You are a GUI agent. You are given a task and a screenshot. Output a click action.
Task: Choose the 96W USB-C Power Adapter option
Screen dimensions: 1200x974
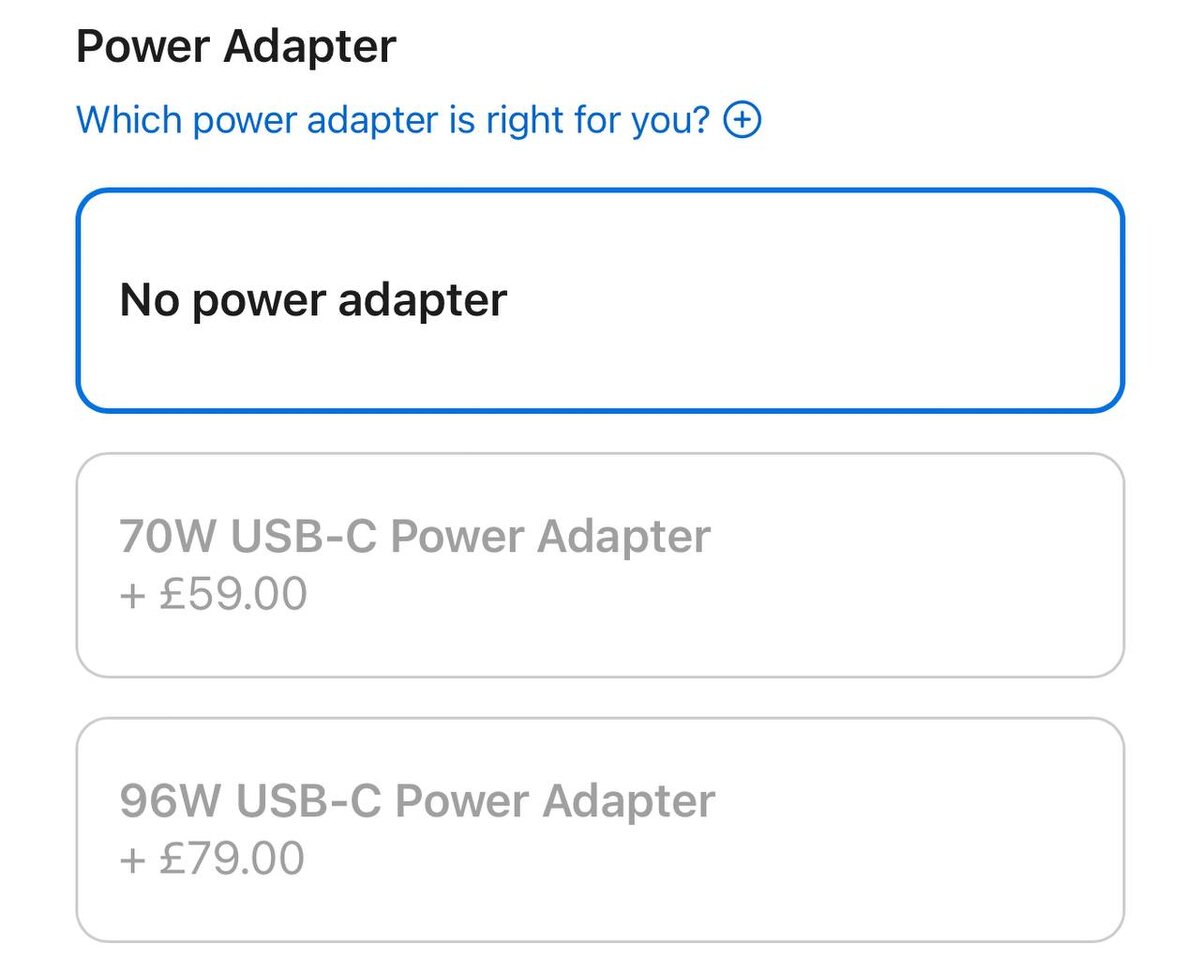[x=600, y=829]
